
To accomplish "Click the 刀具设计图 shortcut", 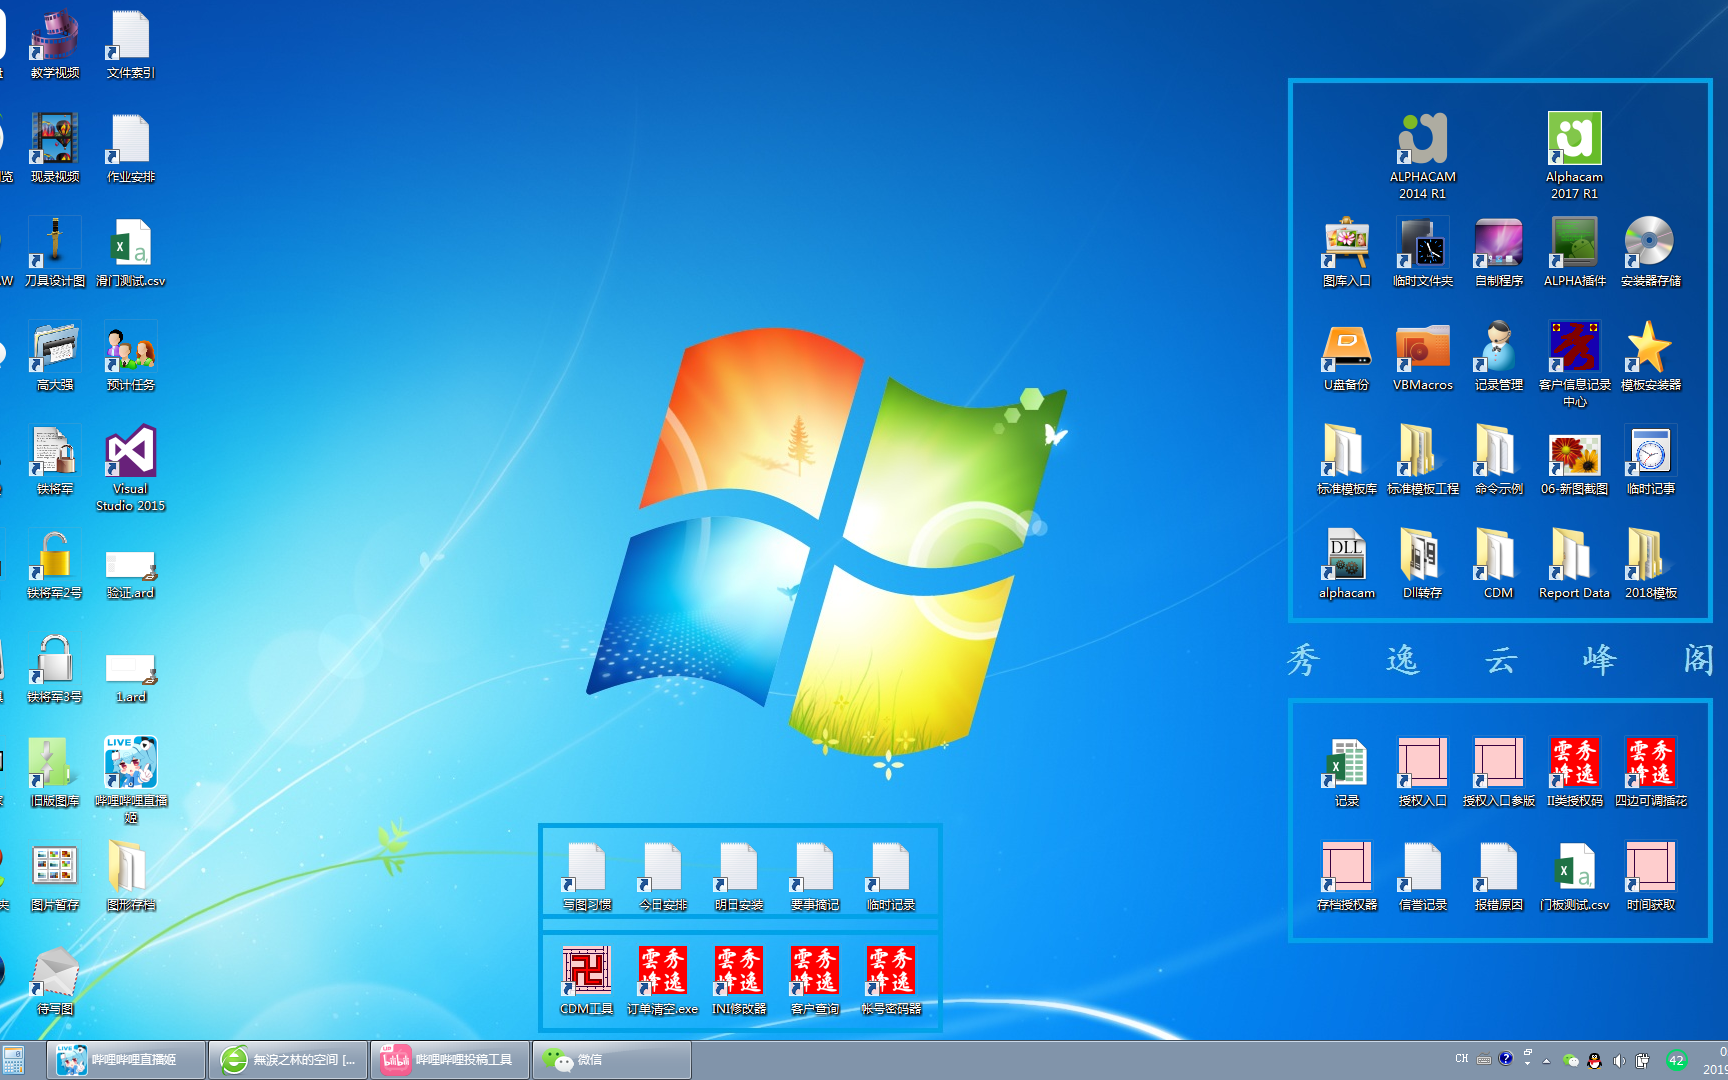I will 54,252.
